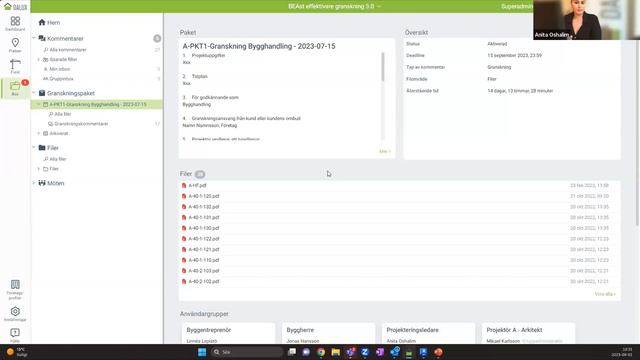Collapse the Kommentarer section
The height and width of the screenshot is (360, 640).
[34, 38]
